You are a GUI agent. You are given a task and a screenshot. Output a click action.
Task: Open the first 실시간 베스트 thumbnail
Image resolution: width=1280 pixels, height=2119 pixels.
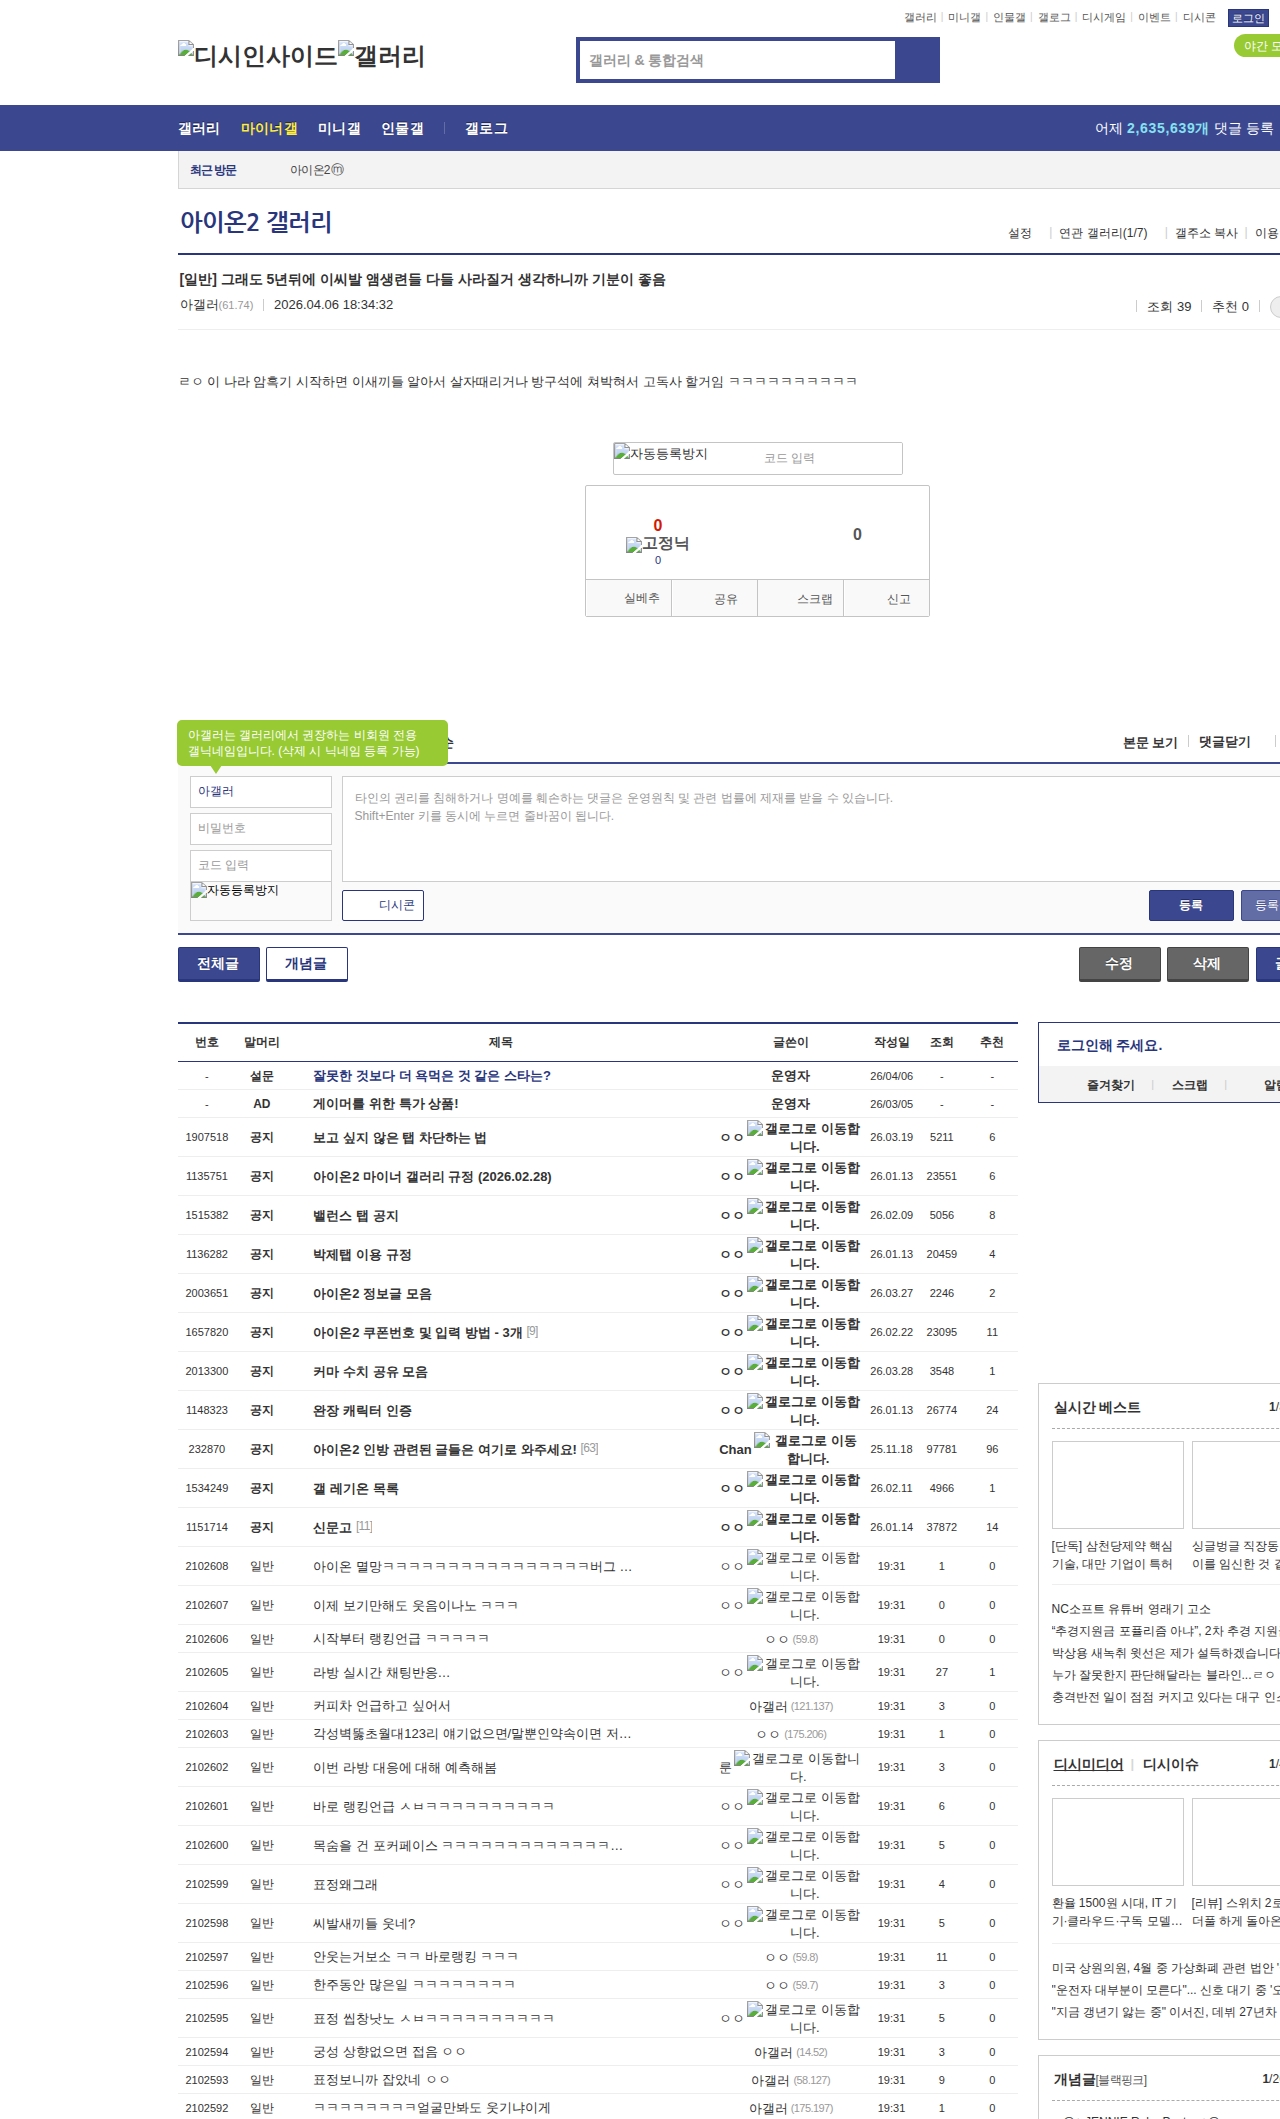click(x=1117, y=1484)
